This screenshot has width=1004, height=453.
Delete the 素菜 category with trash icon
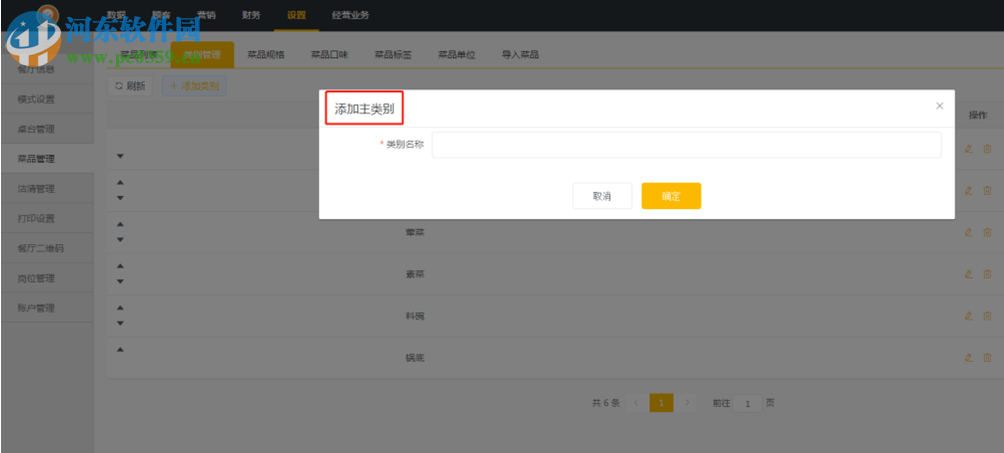pyautogui.click(x=987, y=274)
